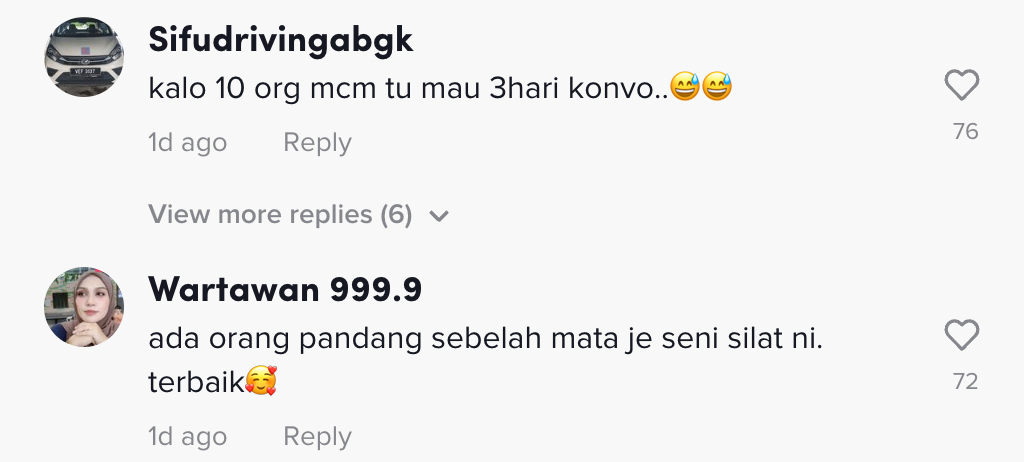Reply to Wartawan 999.9's comment
This screenshot has height=462, width=1024.
pos(317,437)
